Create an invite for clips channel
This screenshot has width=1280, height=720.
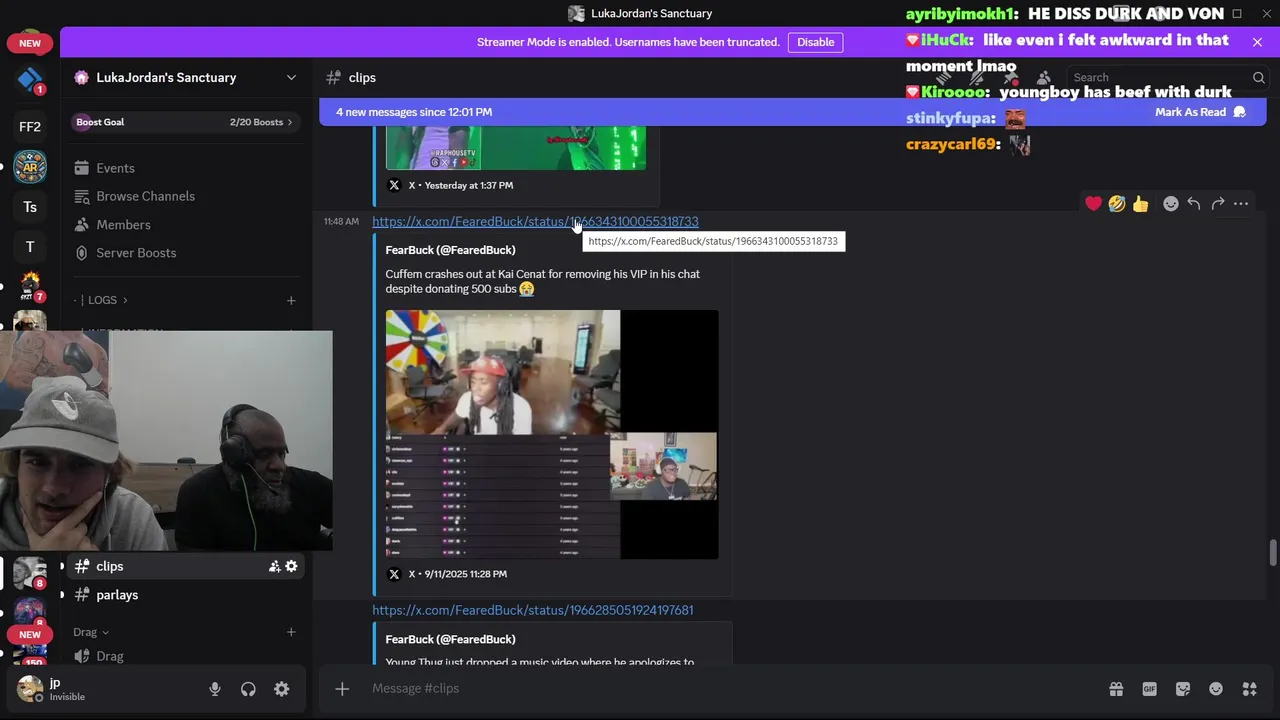point(274,566)
